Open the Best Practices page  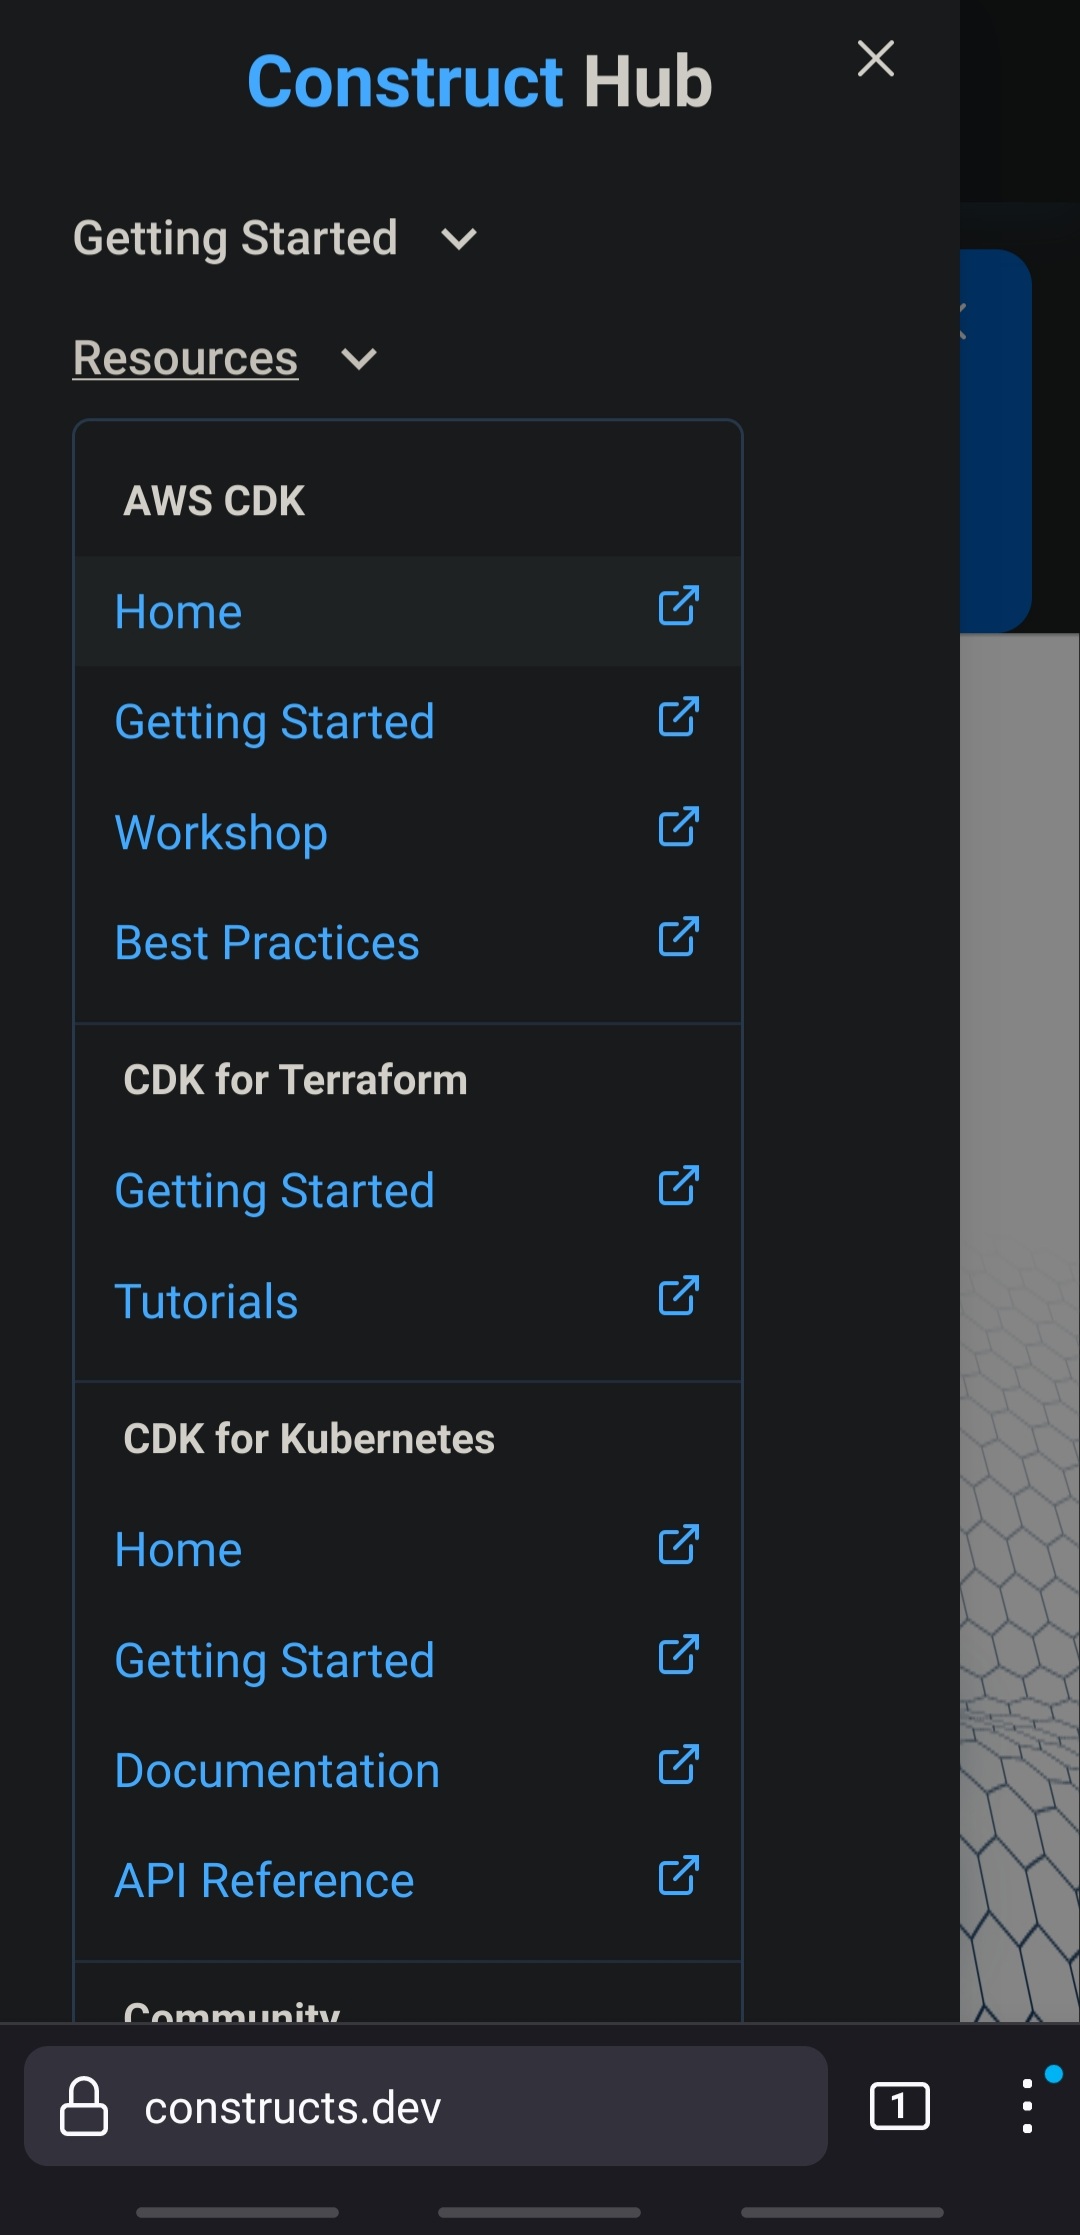(266, 941)
